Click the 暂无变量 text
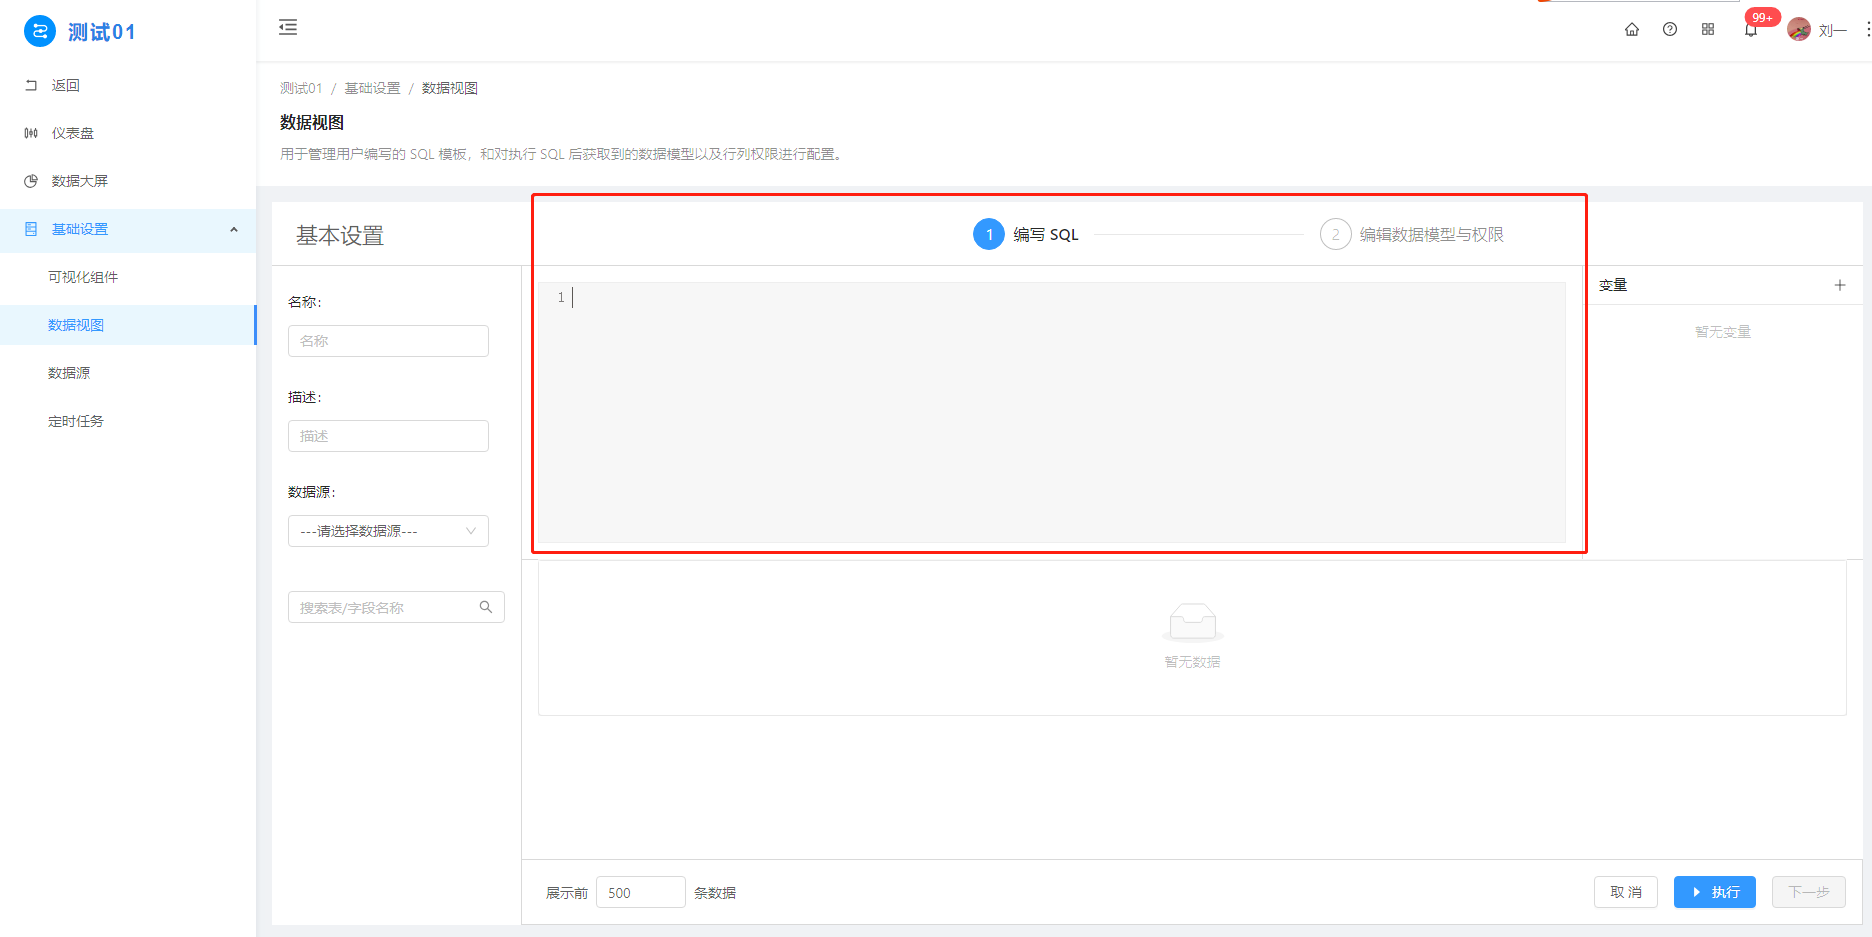1872x937 pixels. [x=1723, y=332]
